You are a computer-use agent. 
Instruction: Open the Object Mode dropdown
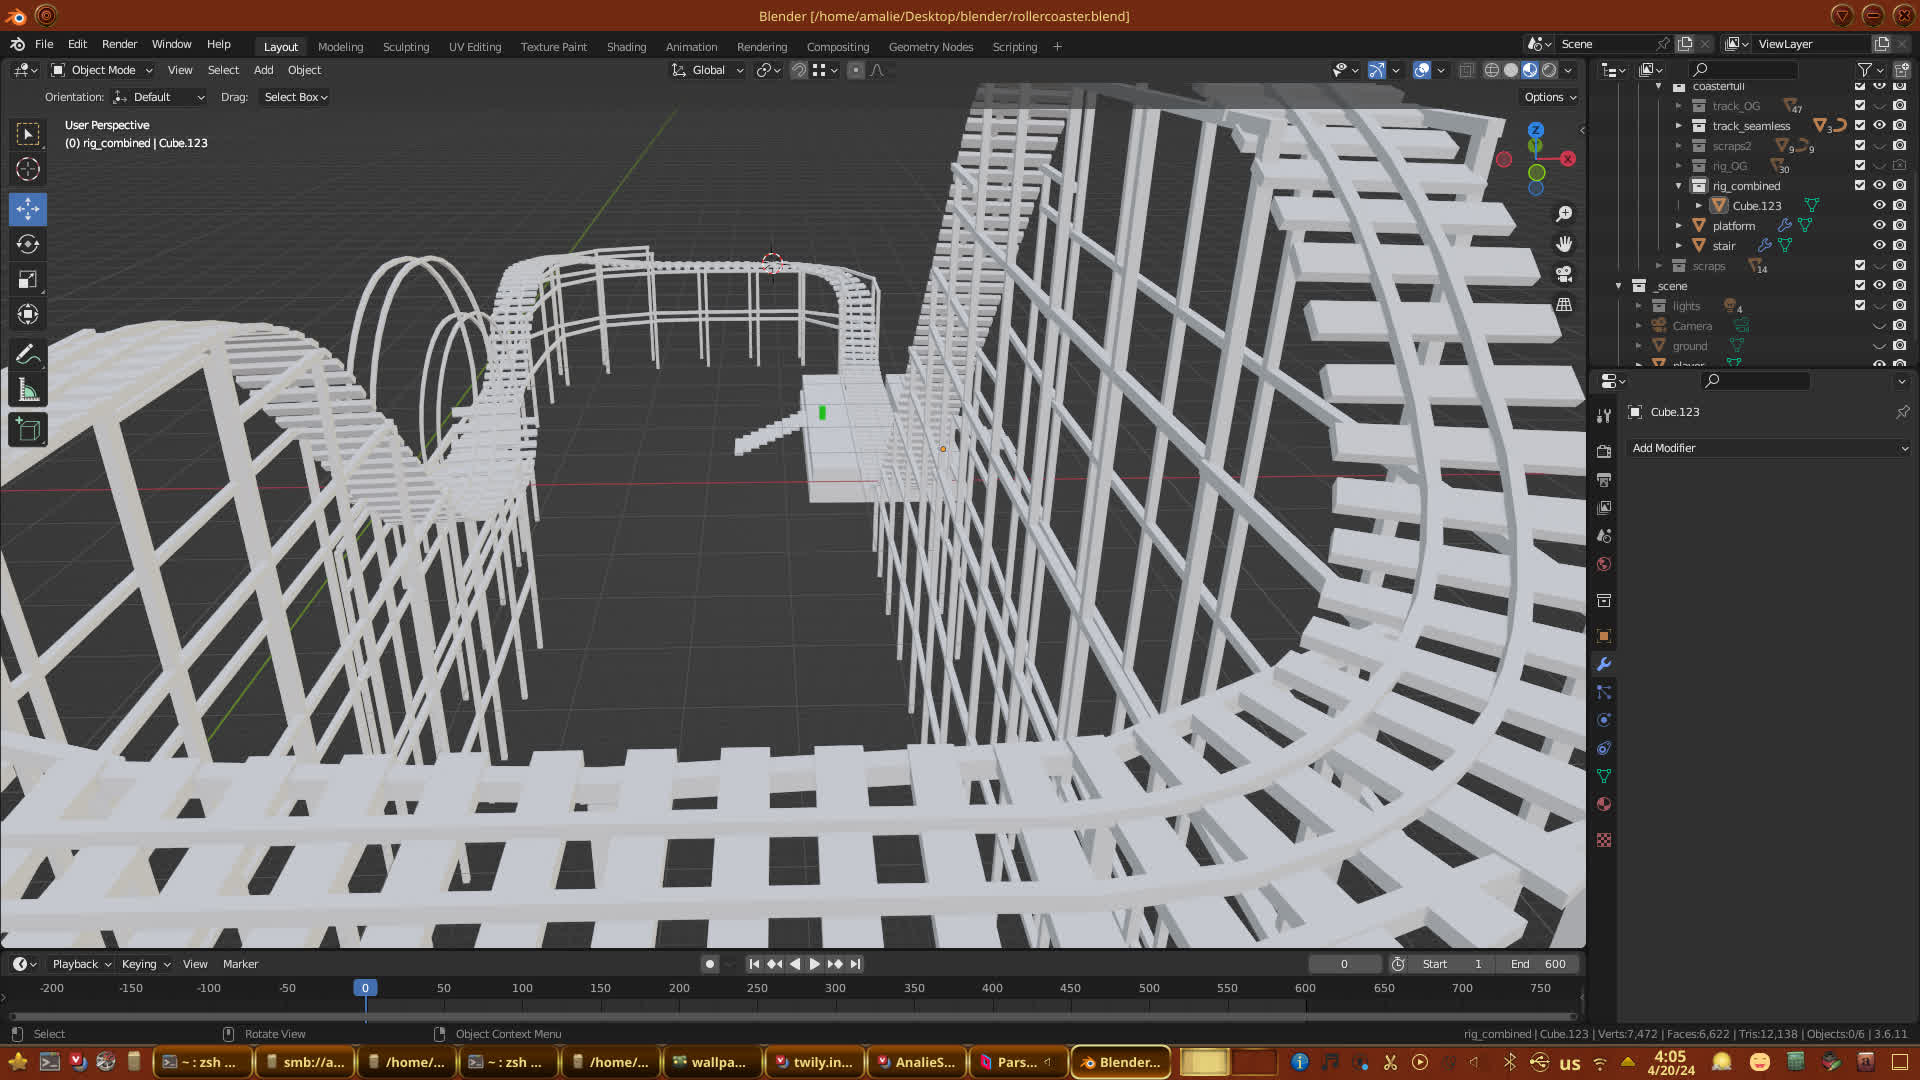(x=102, y=70)
